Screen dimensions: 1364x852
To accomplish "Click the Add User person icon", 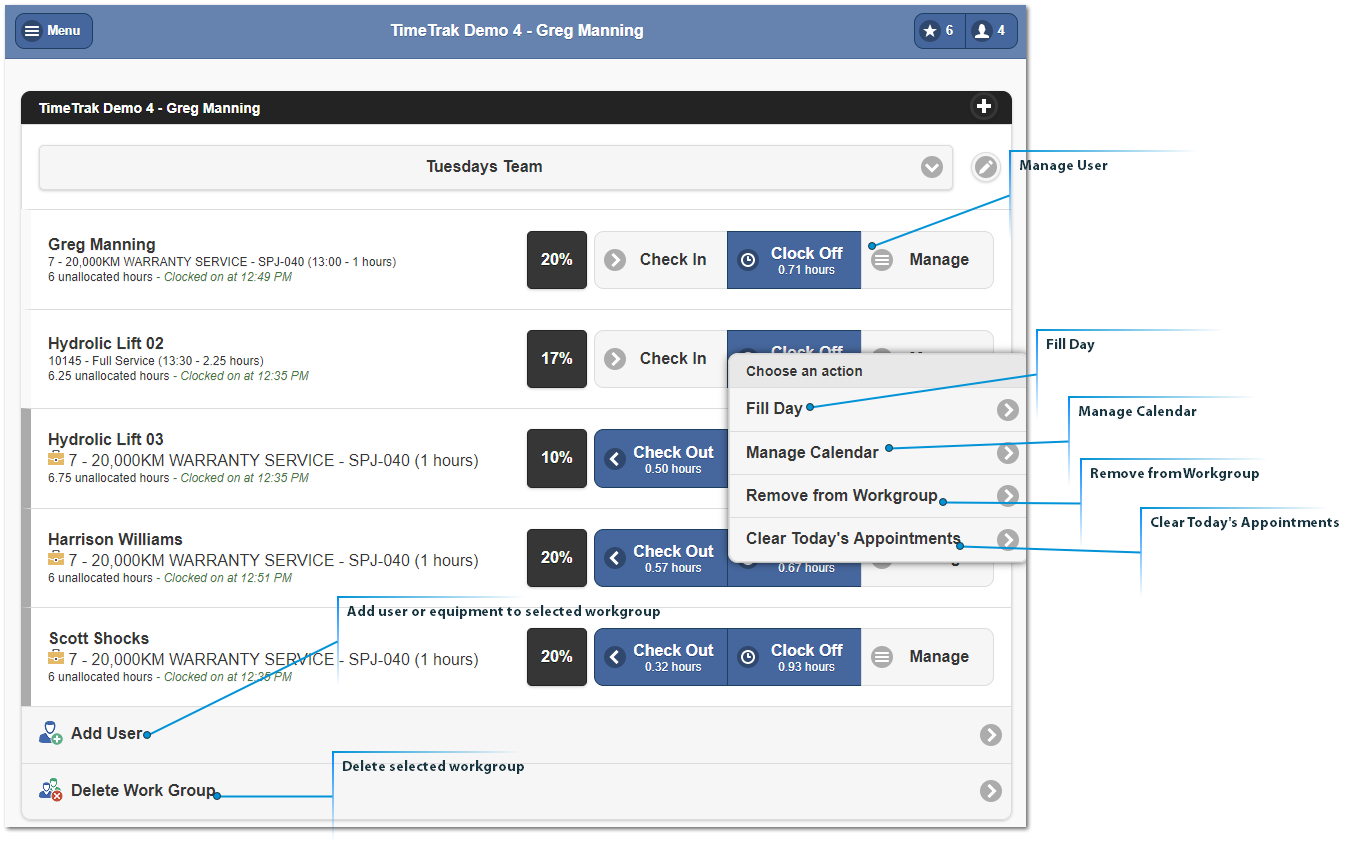I will (x=51, y=733).
